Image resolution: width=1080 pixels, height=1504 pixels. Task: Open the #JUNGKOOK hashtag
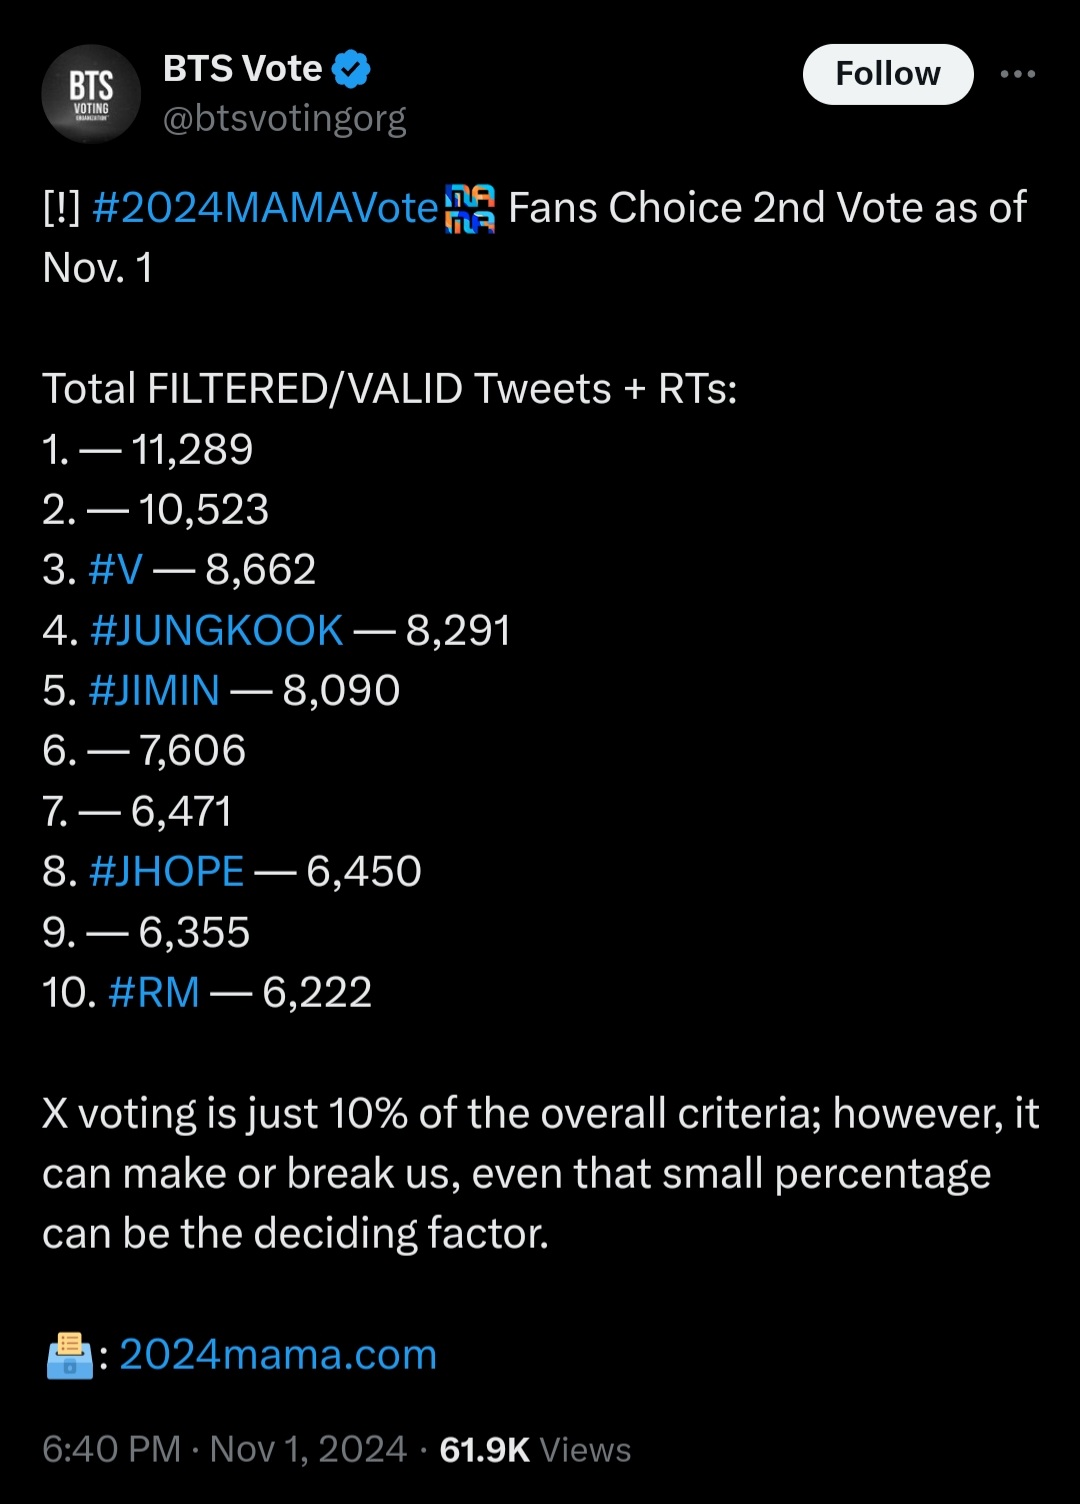coord(216,630)
